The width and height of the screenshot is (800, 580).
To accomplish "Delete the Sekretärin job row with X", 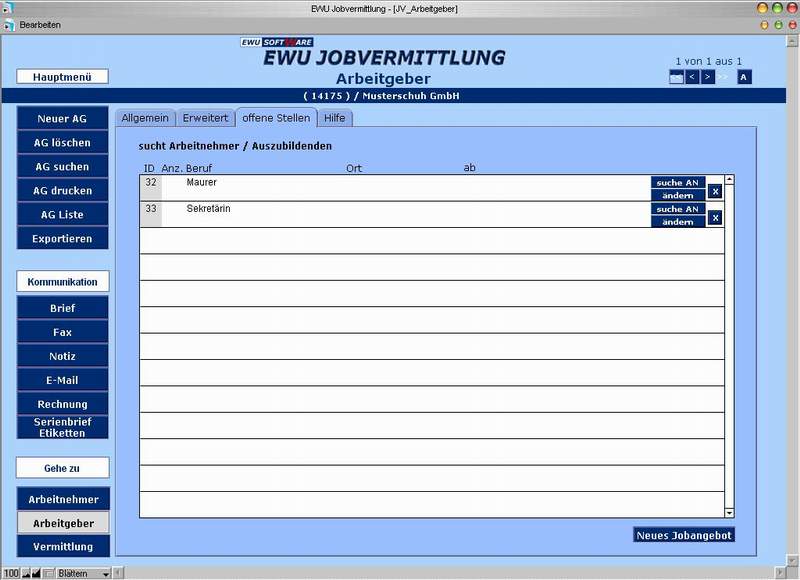I will [715, 218].
